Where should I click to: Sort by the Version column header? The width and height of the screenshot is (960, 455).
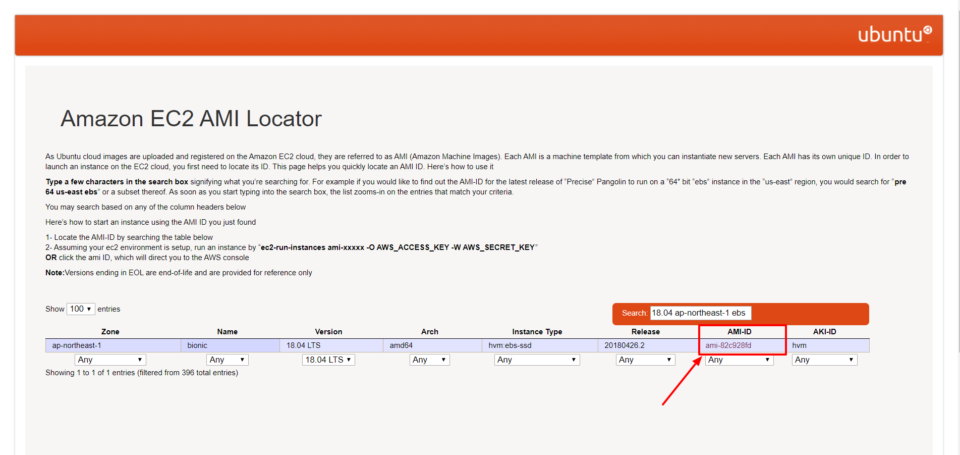328,331
